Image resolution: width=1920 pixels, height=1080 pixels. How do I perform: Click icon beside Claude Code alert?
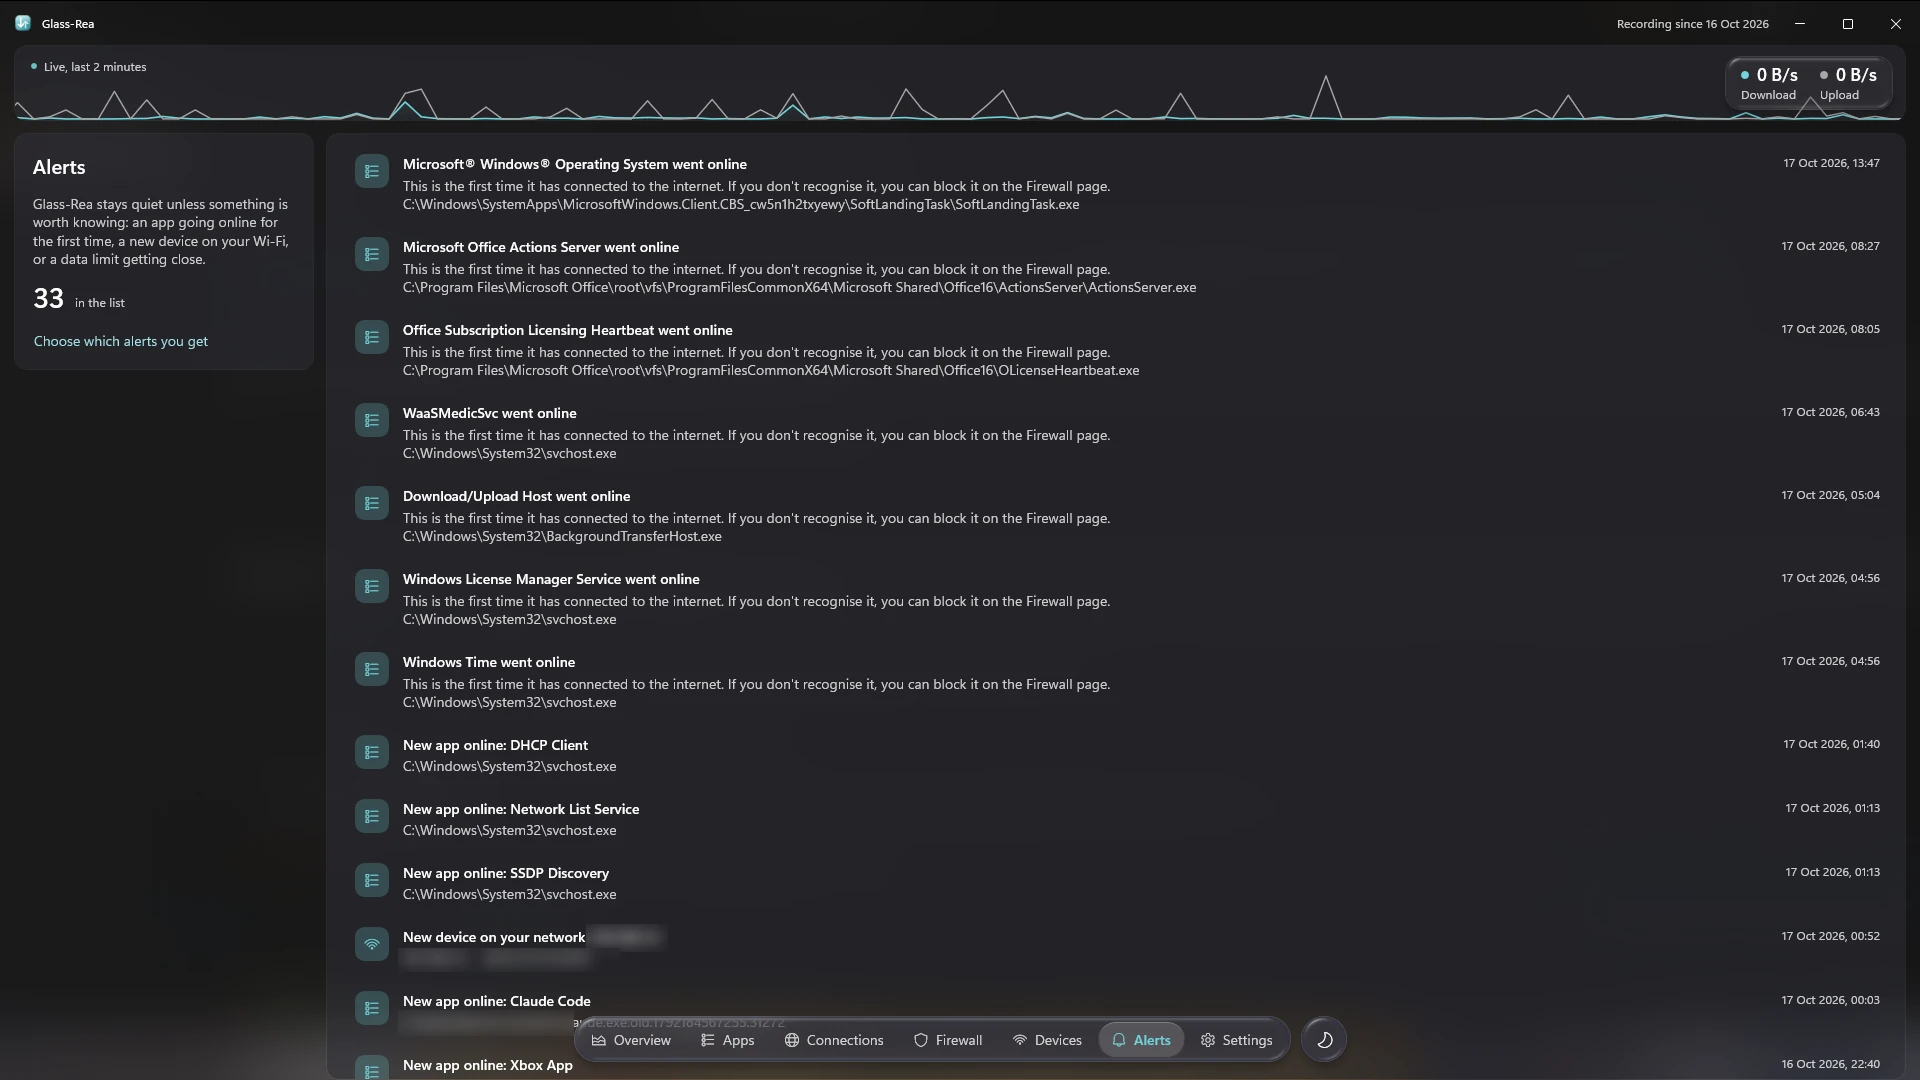tap(372, 1008)
